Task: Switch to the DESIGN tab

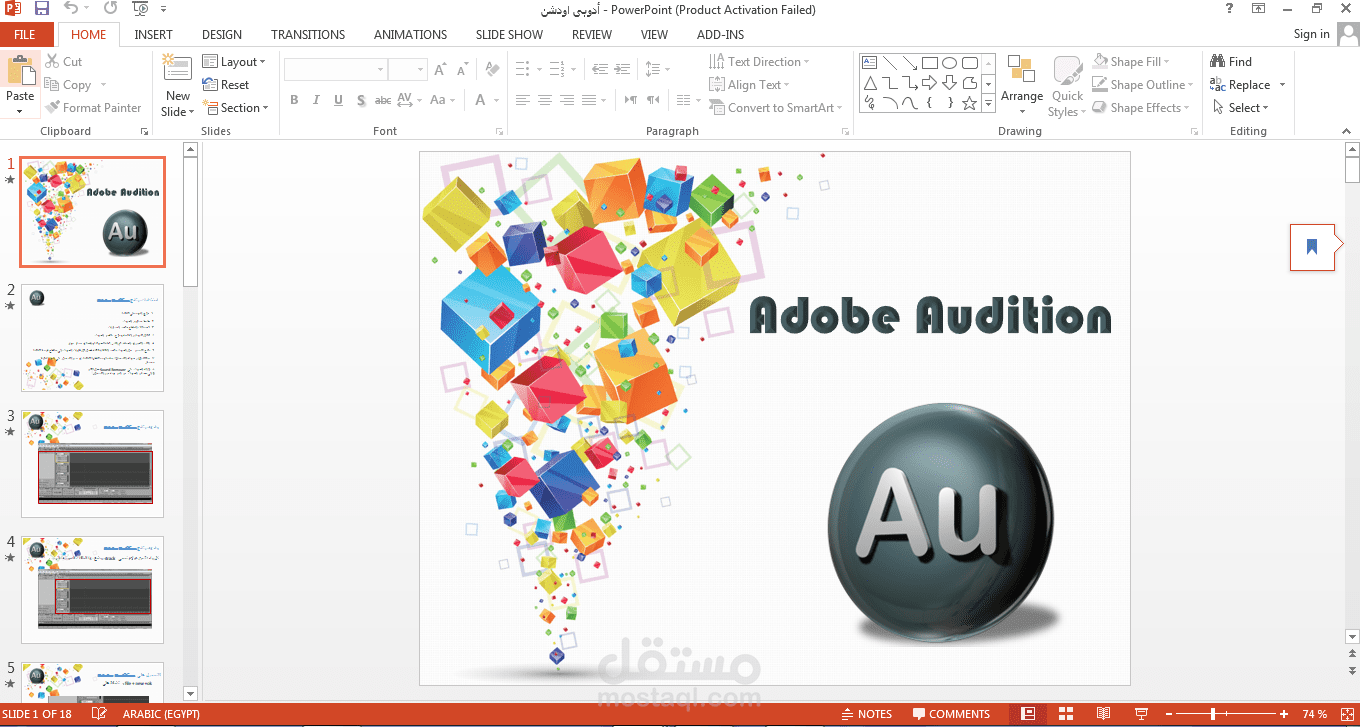Action: point(222,35)
